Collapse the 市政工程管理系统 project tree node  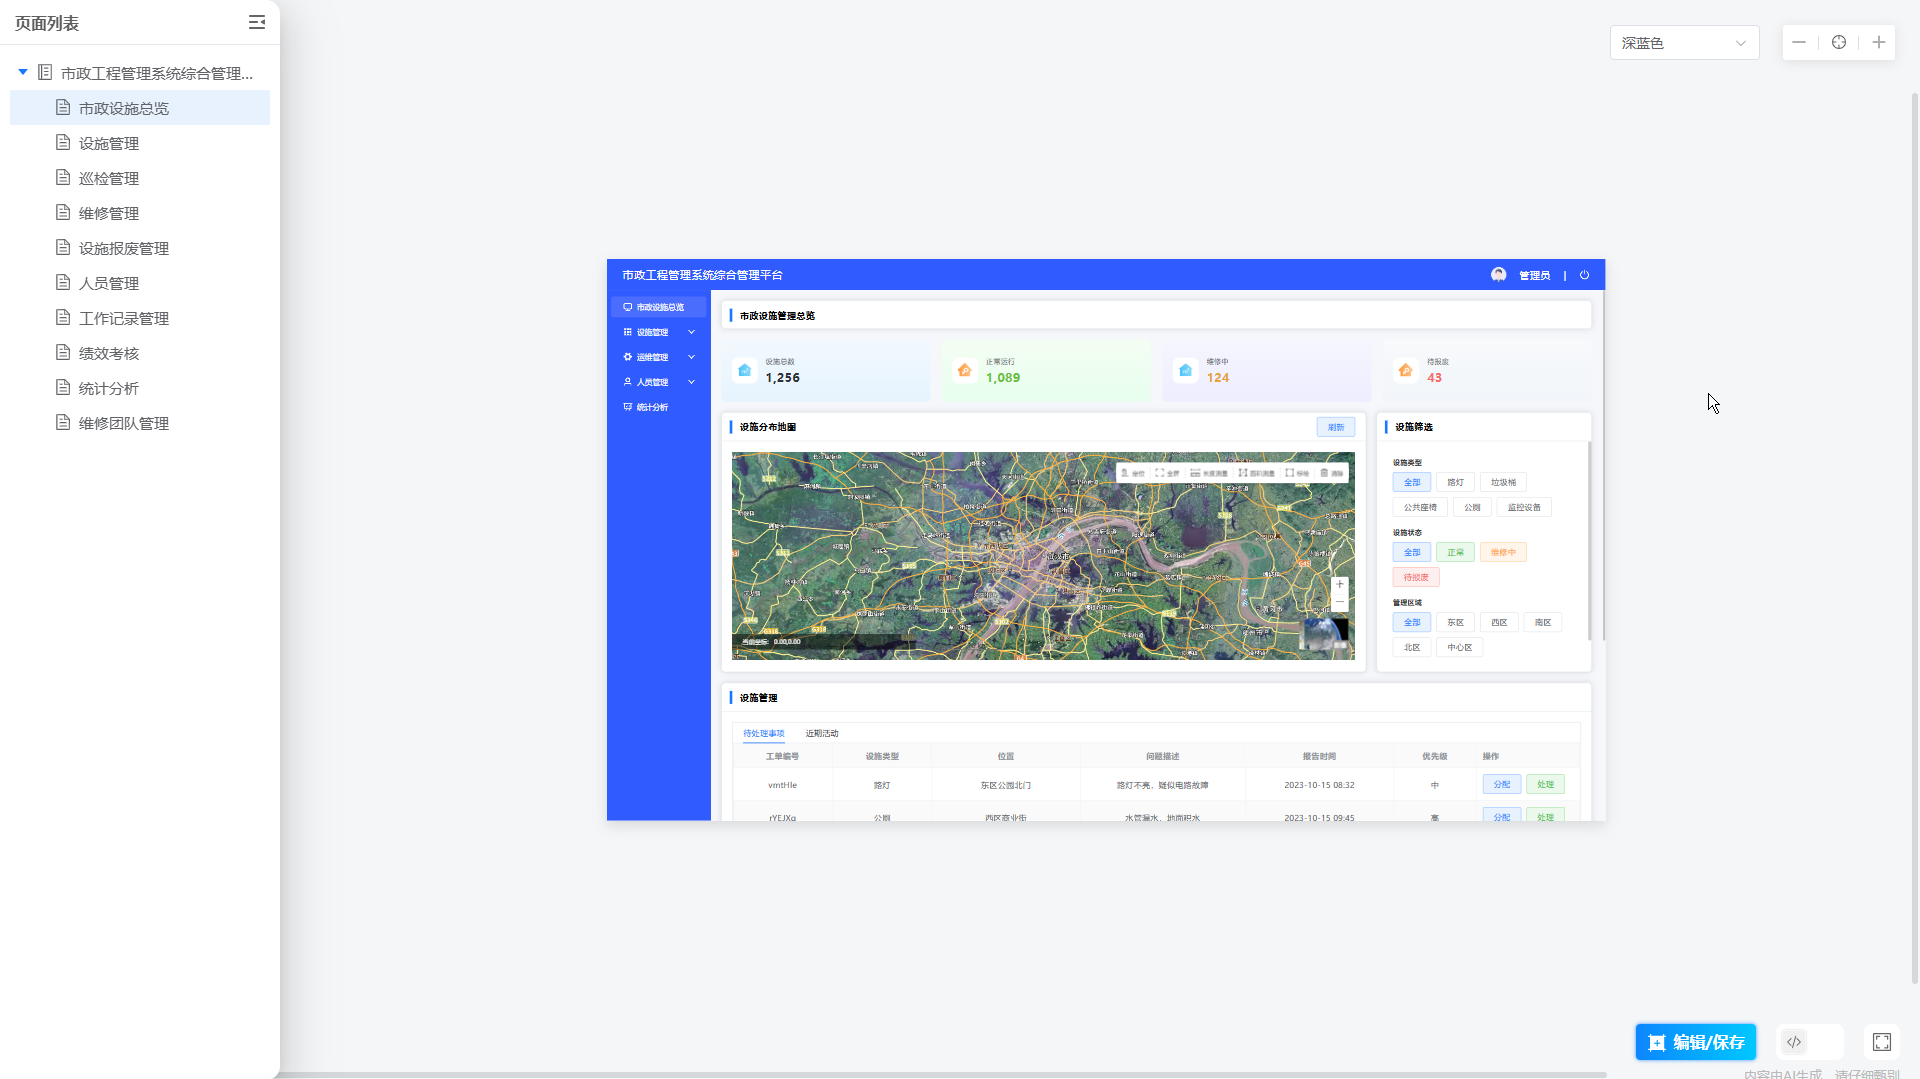pyautogui.click(x=23, y=72)
